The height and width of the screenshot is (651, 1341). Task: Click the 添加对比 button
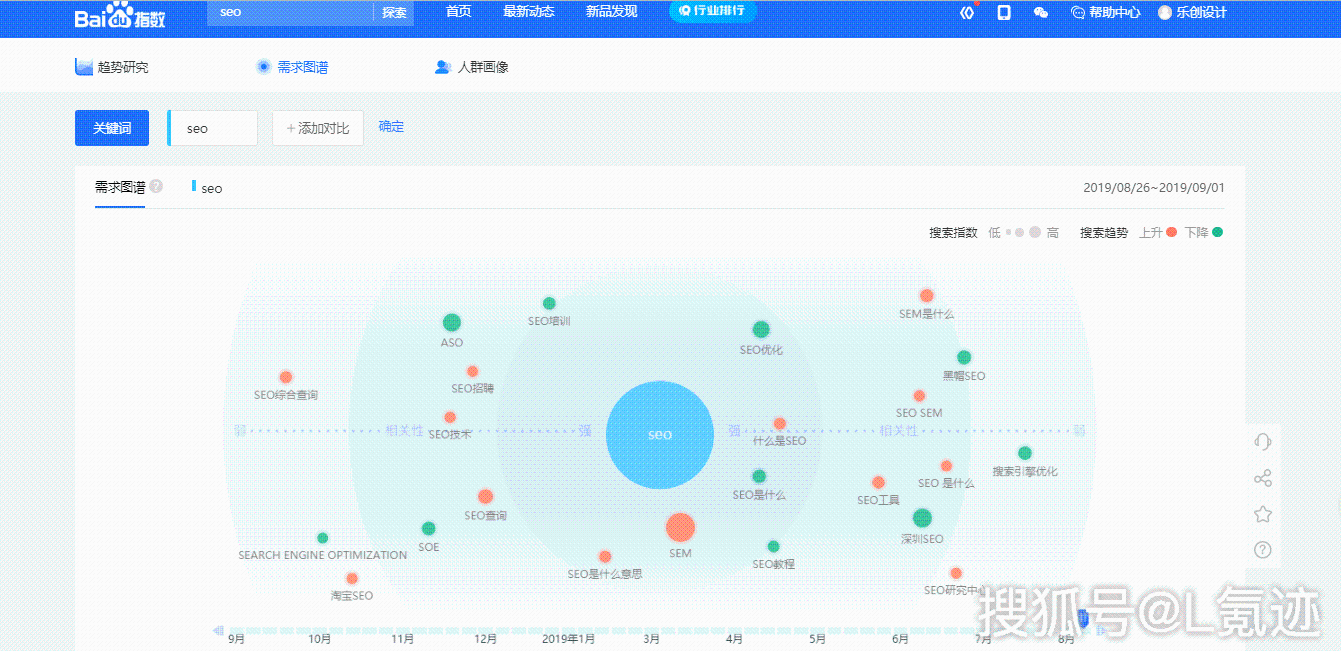point(318,128)
